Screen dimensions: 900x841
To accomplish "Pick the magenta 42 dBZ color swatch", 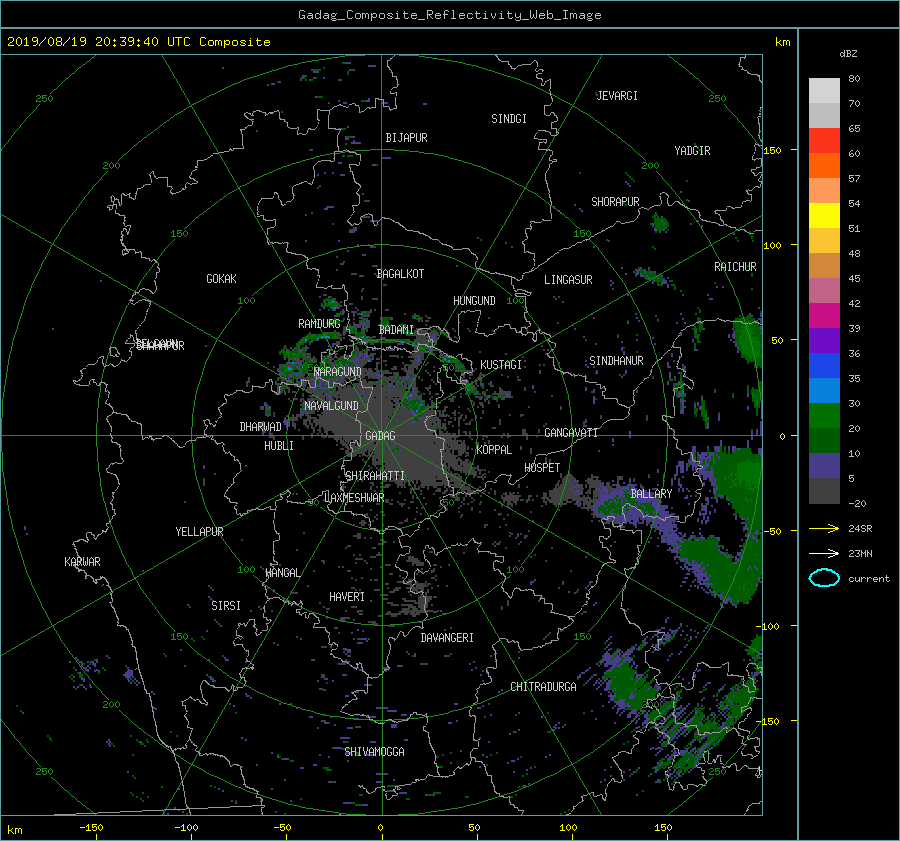I will click(824, 315).
